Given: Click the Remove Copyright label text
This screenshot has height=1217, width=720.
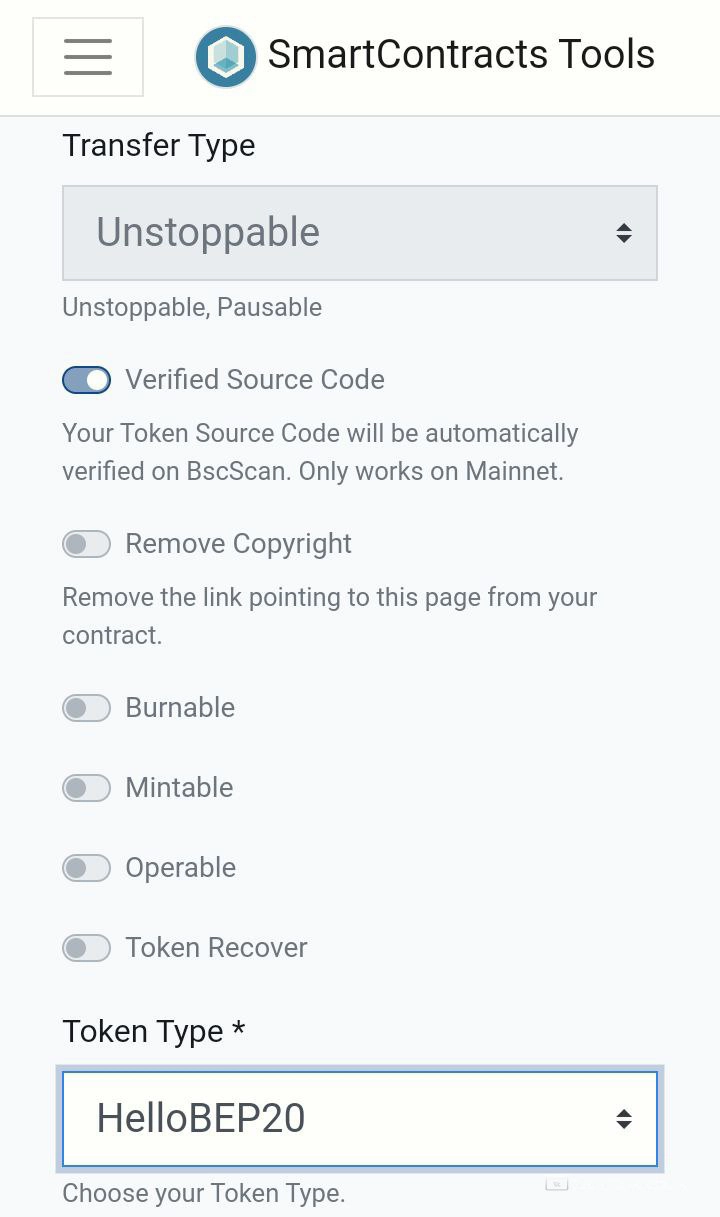Looking at the screenshot, I should pos(239,544).
